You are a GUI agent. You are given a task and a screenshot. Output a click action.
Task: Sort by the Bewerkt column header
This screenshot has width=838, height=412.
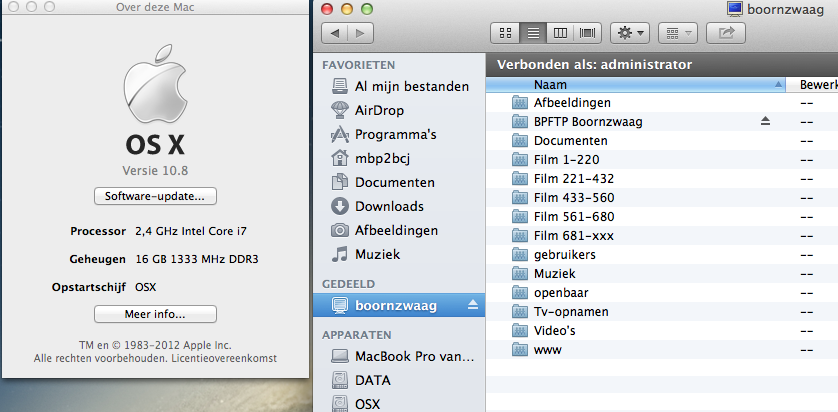[813, 84]
